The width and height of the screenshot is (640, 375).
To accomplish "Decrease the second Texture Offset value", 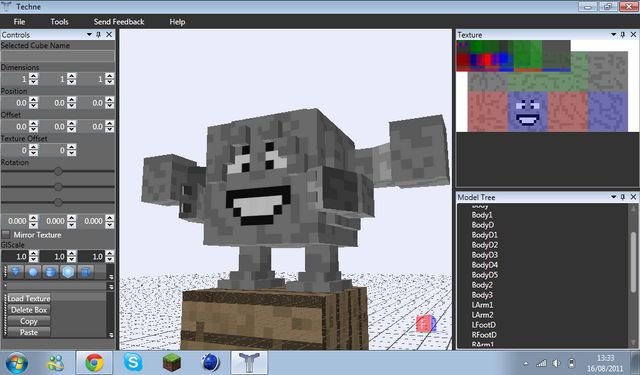I will [x=71, y=153].
